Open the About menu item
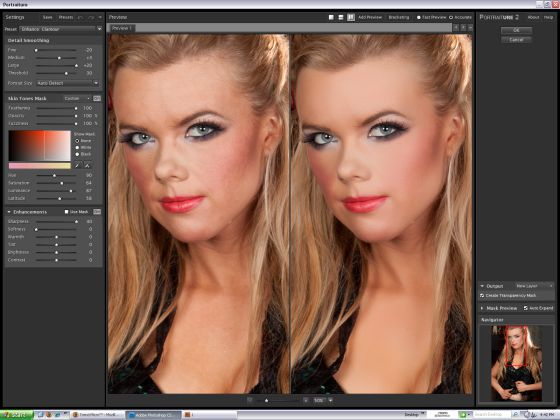 (x=533, y=17)
